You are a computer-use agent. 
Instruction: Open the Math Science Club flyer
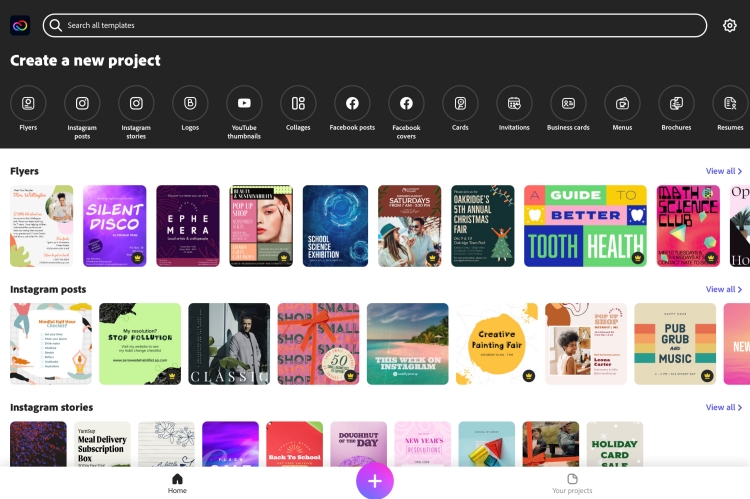click(x=688, y=226)
